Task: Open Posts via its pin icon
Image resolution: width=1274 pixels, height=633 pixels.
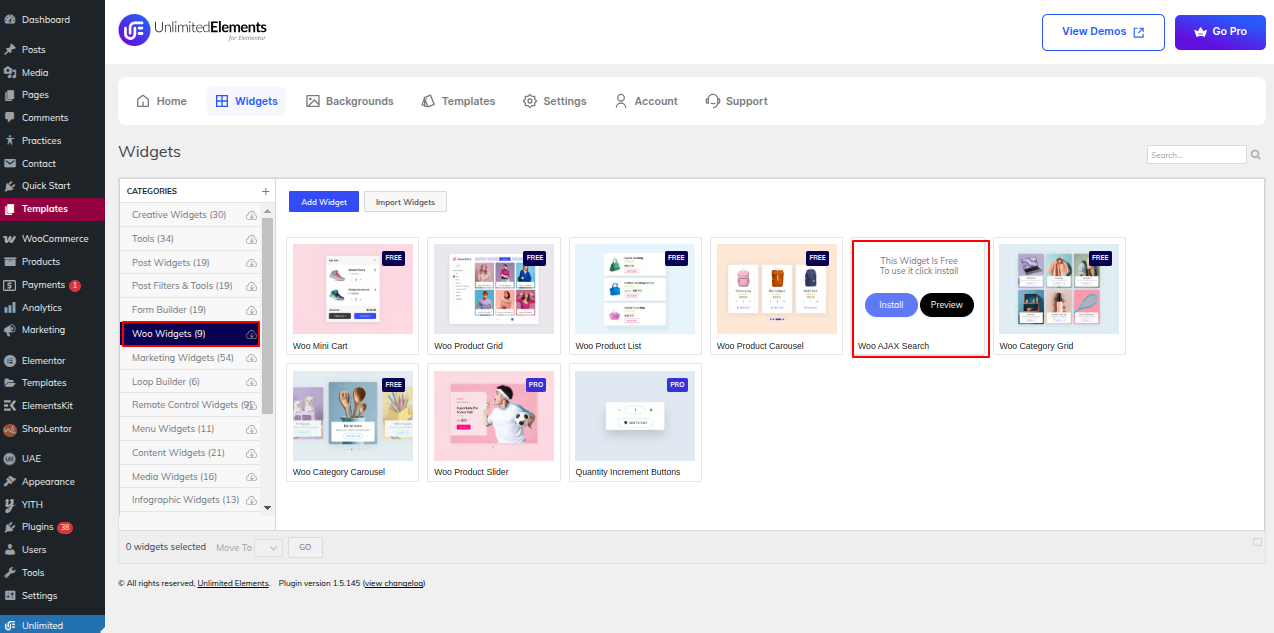Action: pyautogui.click(x=10, y=50)
